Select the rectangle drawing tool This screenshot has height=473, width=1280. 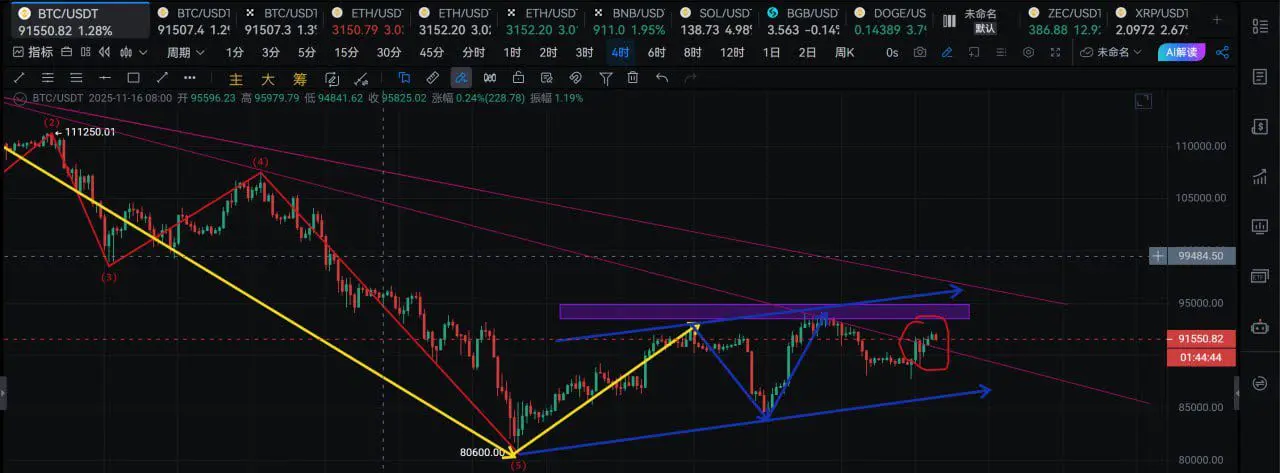(x=133, y=77)
